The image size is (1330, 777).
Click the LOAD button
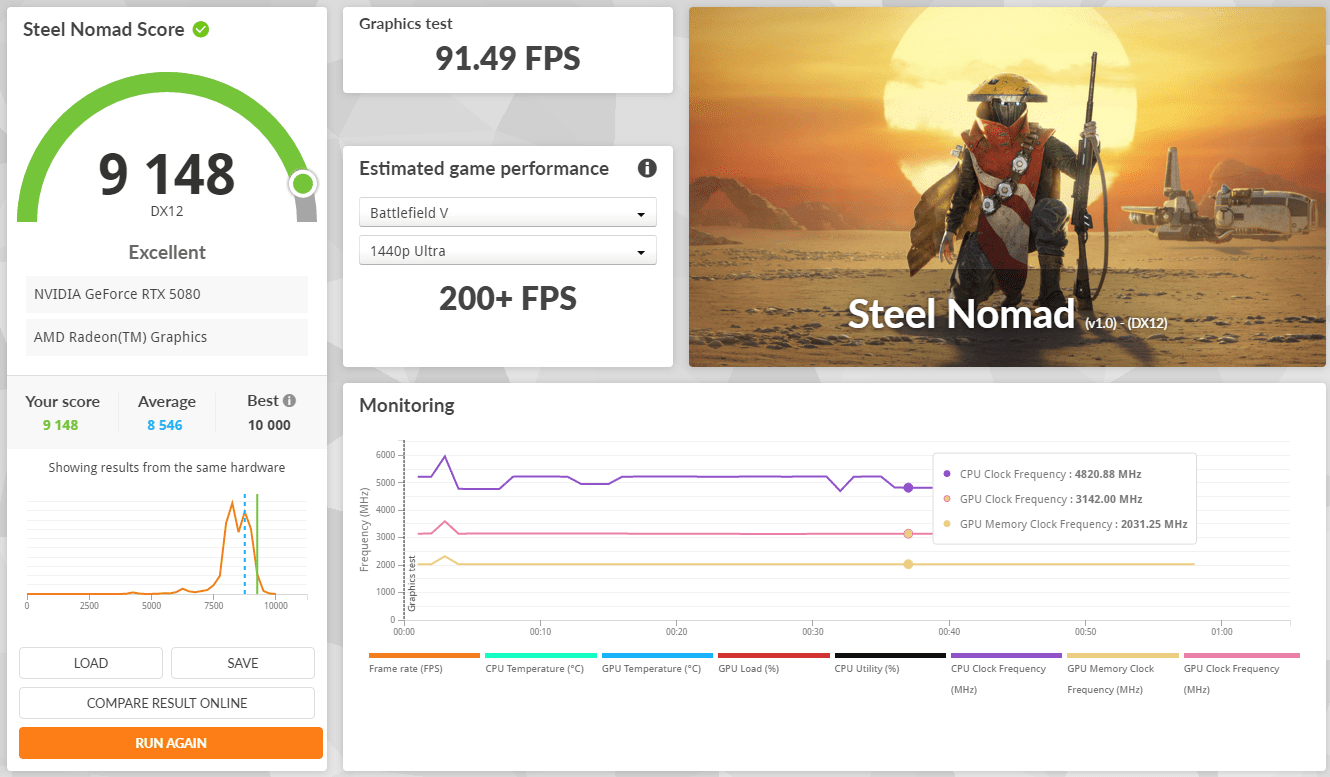(91, 663)
